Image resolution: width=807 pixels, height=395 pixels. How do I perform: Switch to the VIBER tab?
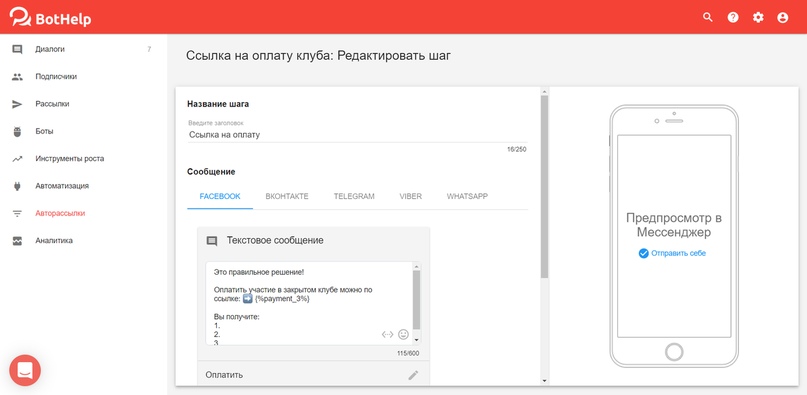pyautogui.click(x=411, y=196)
